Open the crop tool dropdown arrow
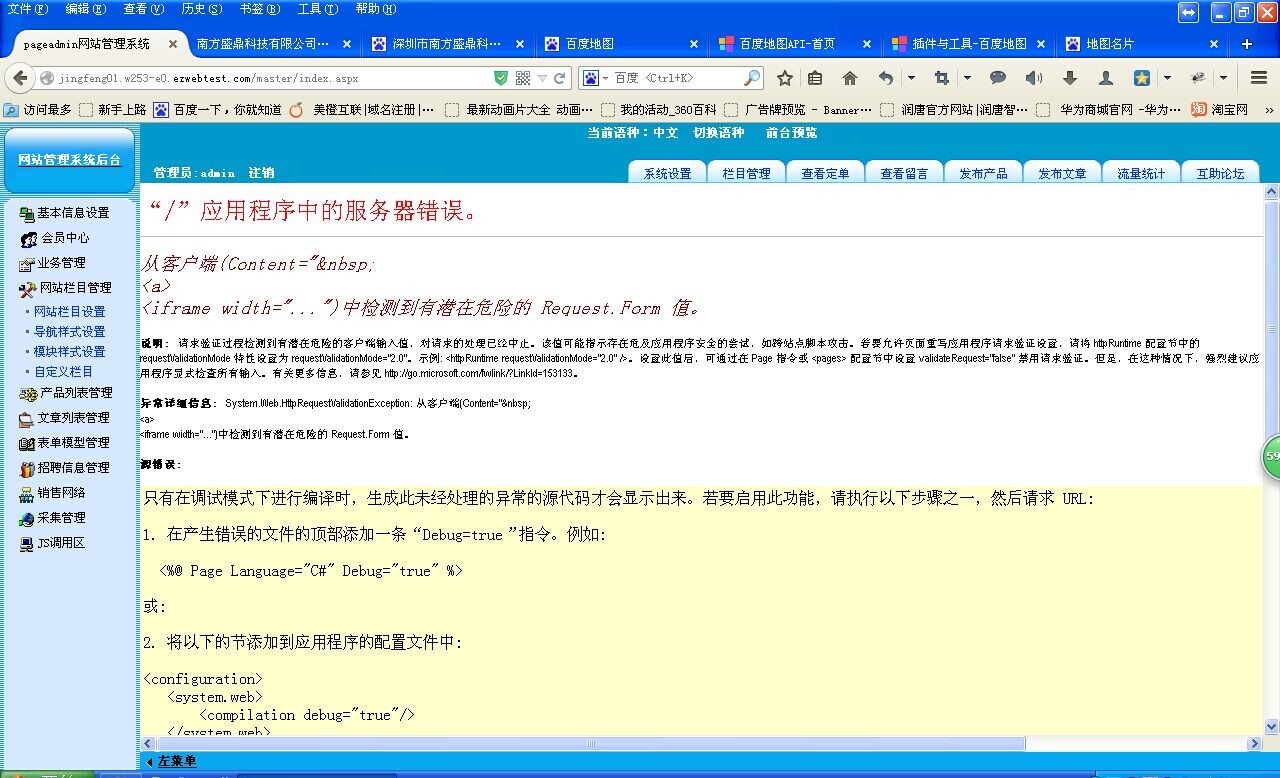Screen dimensions: 1280x778 coord(967,78)
